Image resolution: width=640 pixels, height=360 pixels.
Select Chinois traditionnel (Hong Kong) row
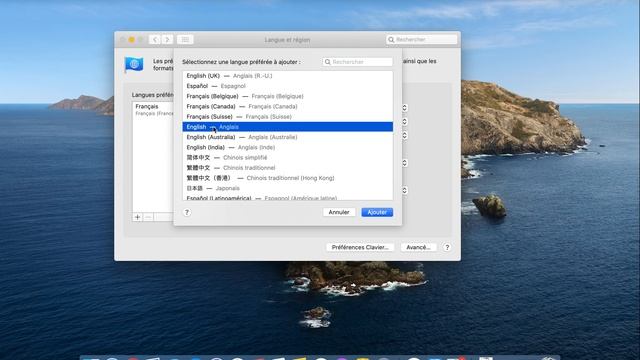287,178
